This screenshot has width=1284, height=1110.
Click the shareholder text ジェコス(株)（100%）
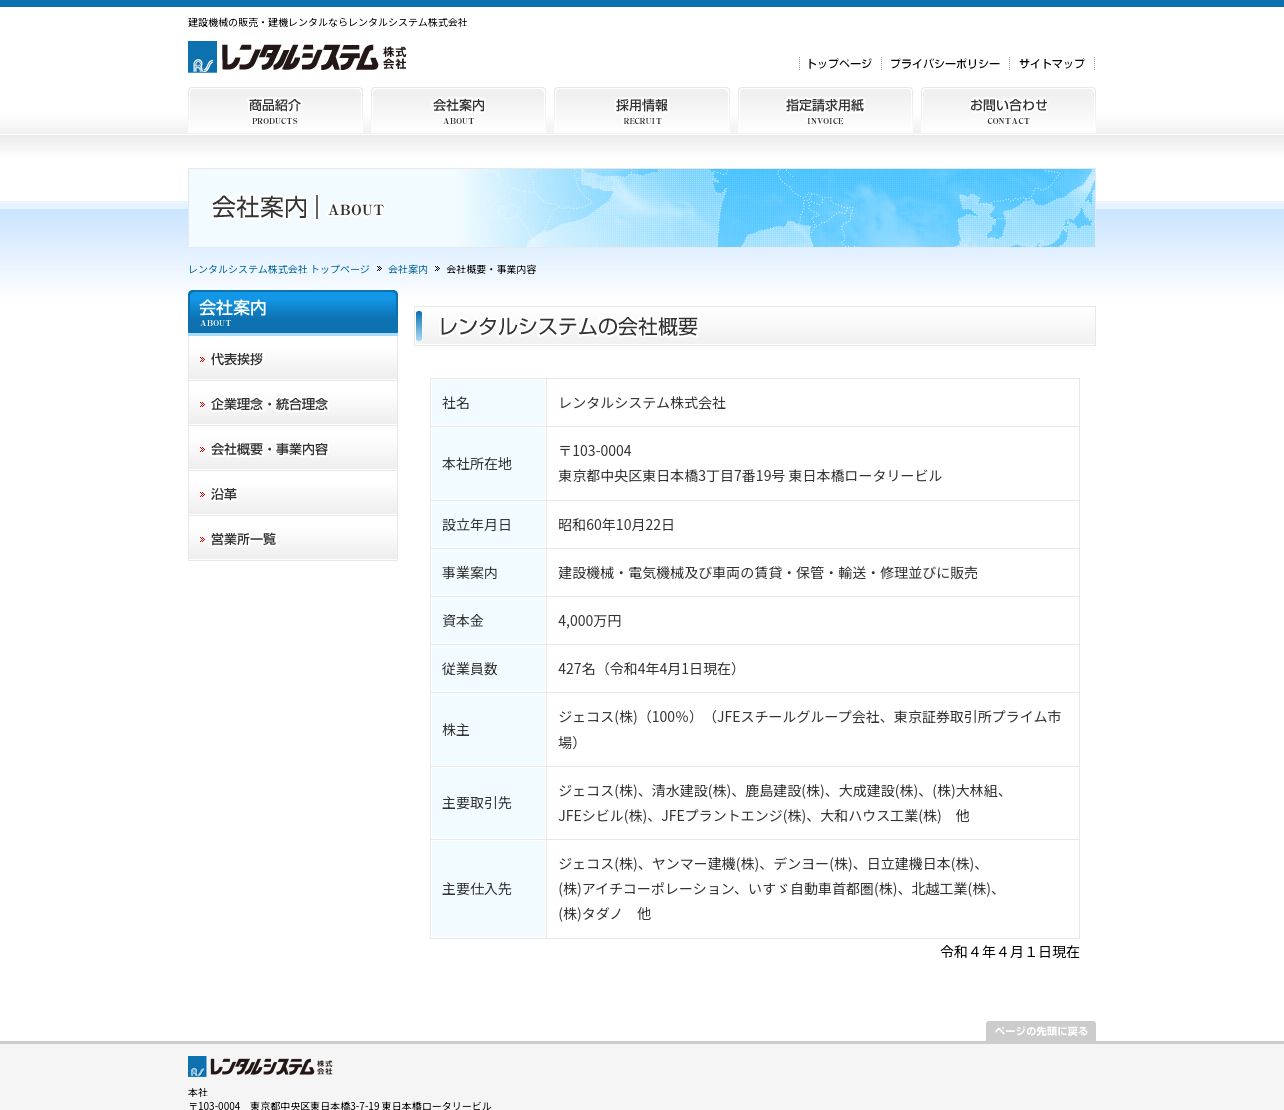click(x=628, y=717)
